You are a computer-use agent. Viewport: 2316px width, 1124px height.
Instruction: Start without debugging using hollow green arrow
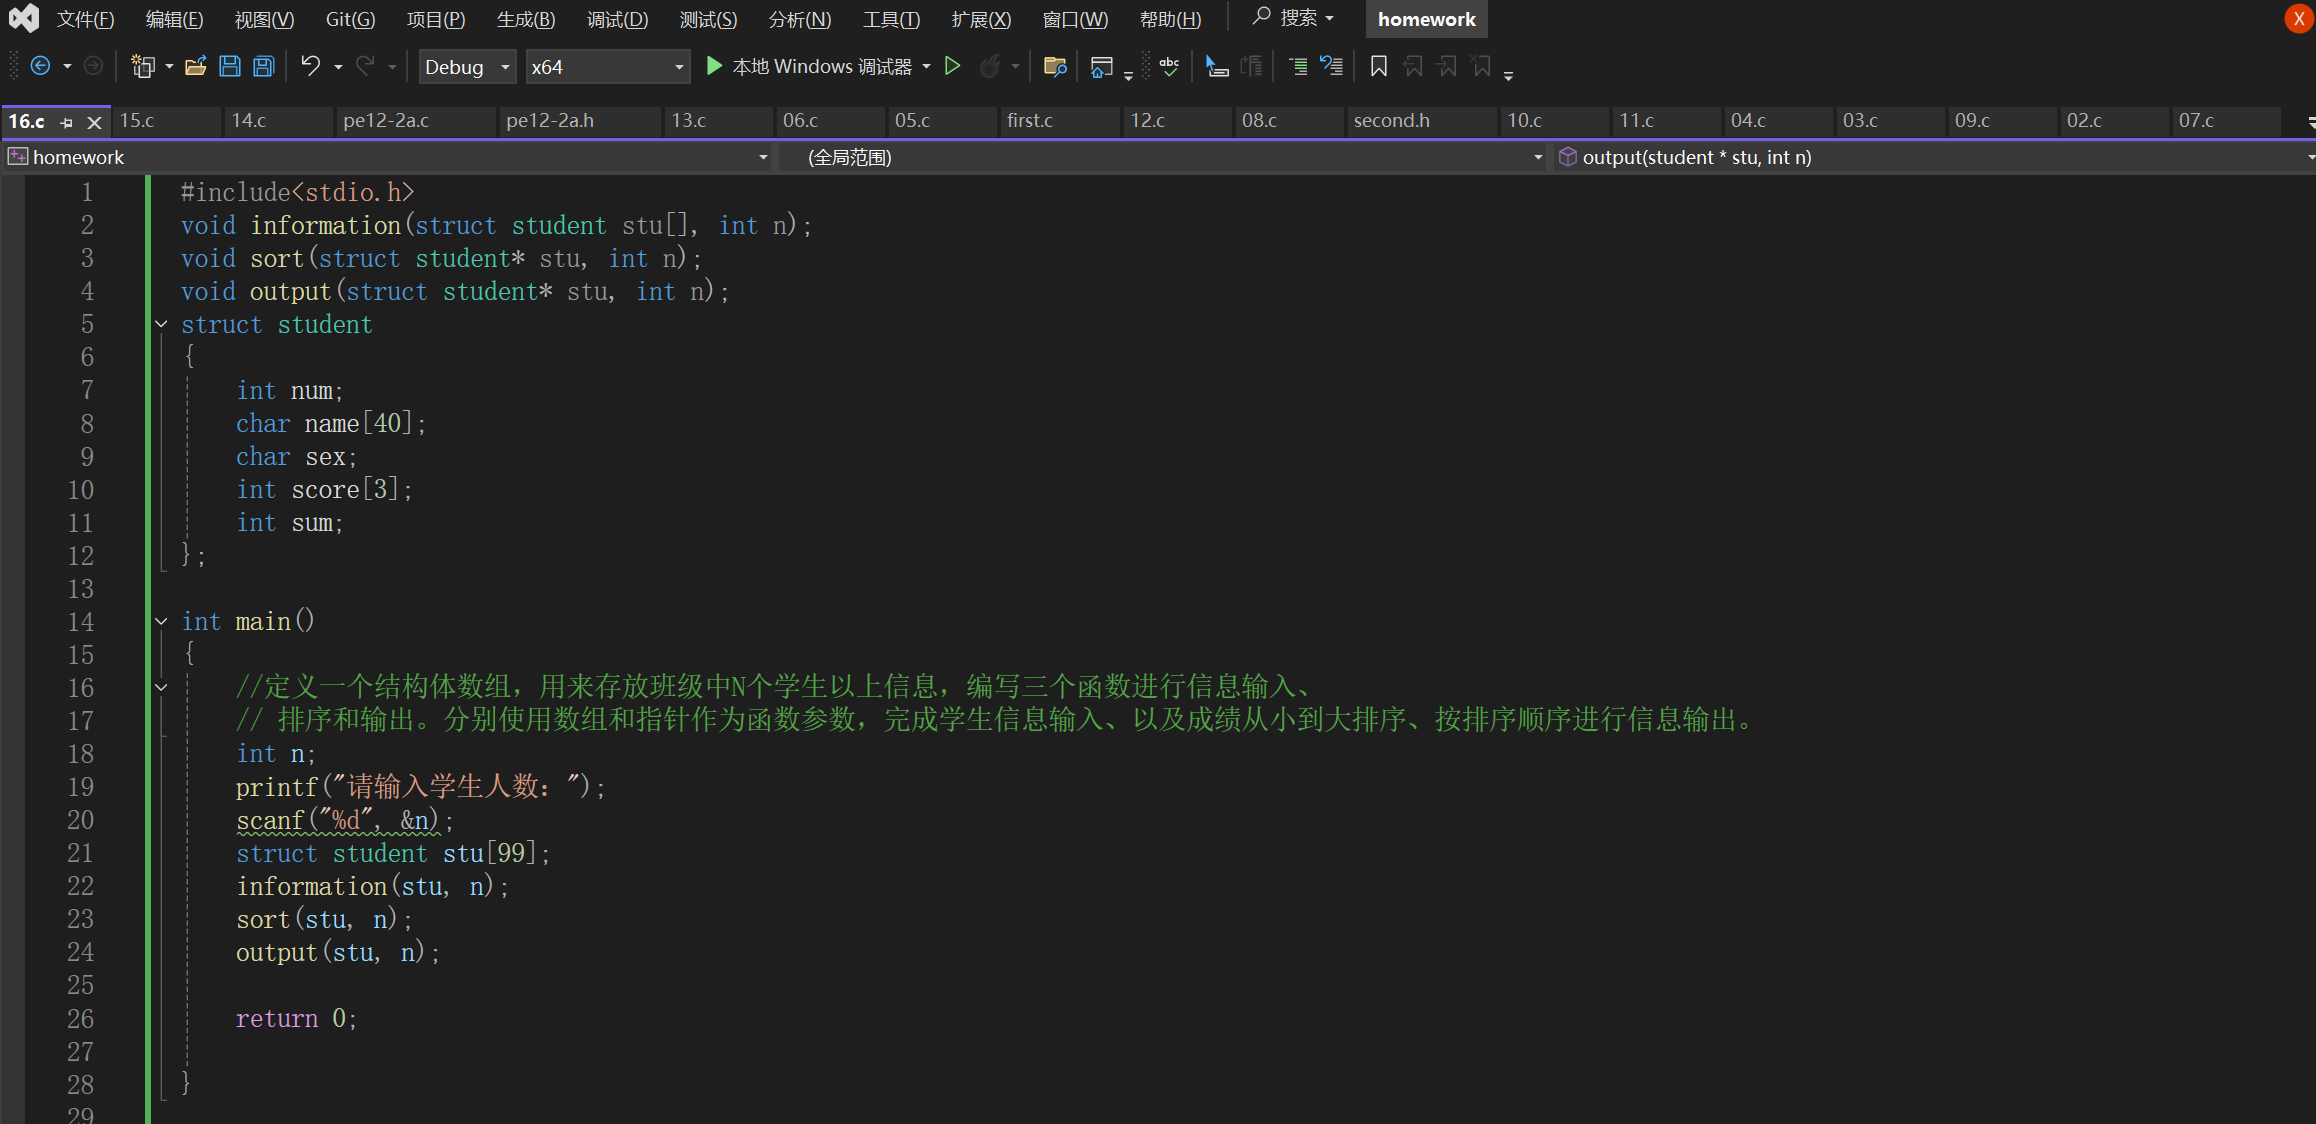pos(953,67)
